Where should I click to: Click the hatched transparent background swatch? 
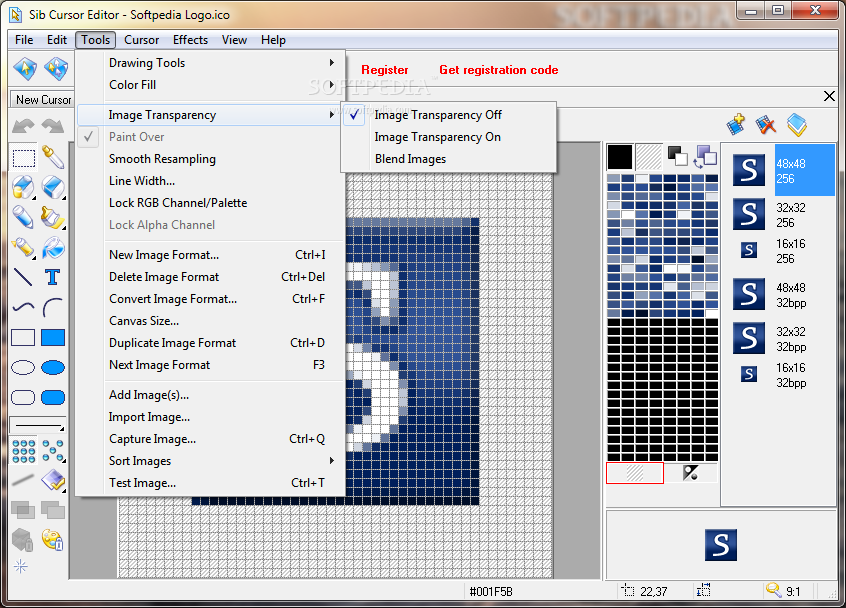(x=649, y=157)
